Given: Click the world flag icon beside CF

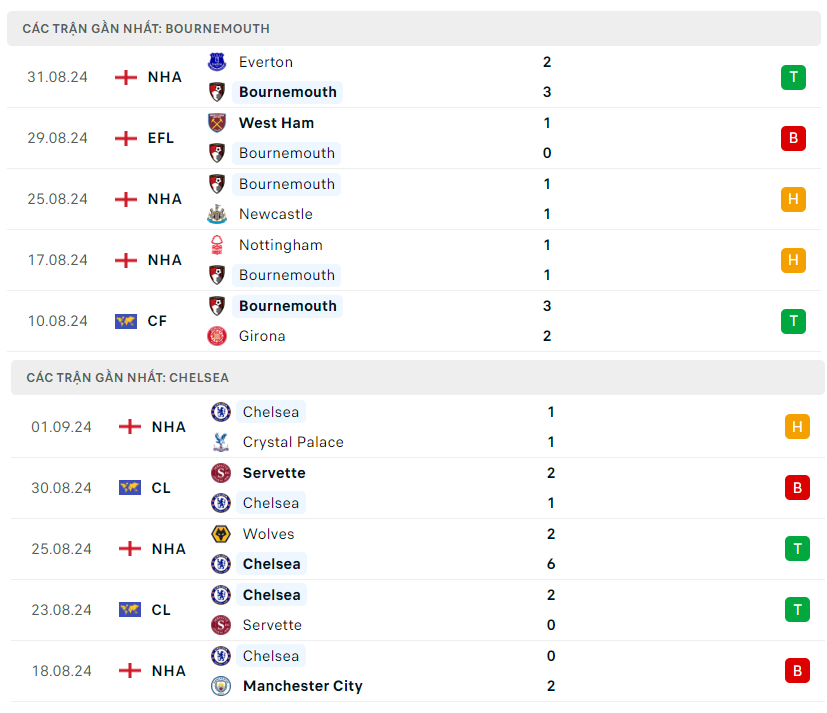Looking at the screenshot, I should tap(126, 321).
